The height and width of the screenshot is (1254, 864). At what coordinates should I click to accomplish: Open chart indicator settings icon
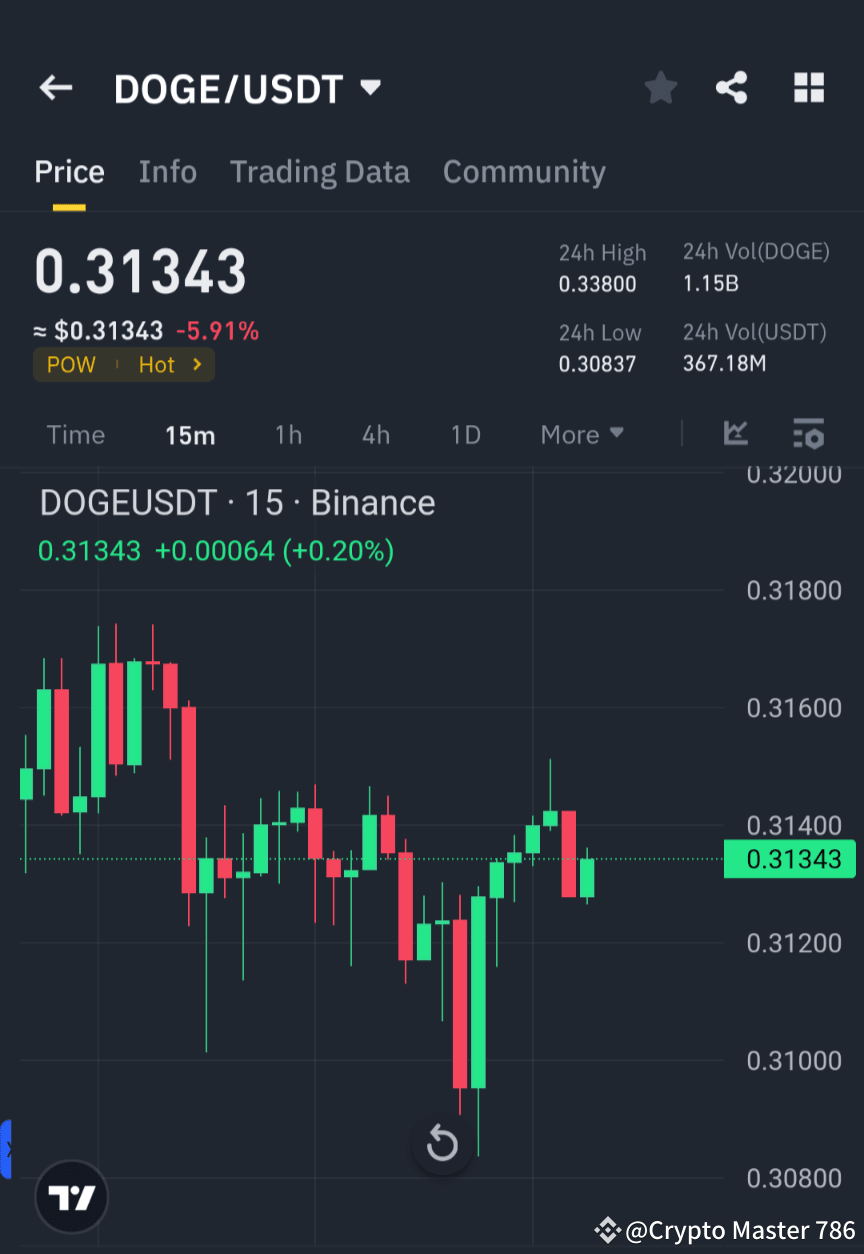point(809,434)
